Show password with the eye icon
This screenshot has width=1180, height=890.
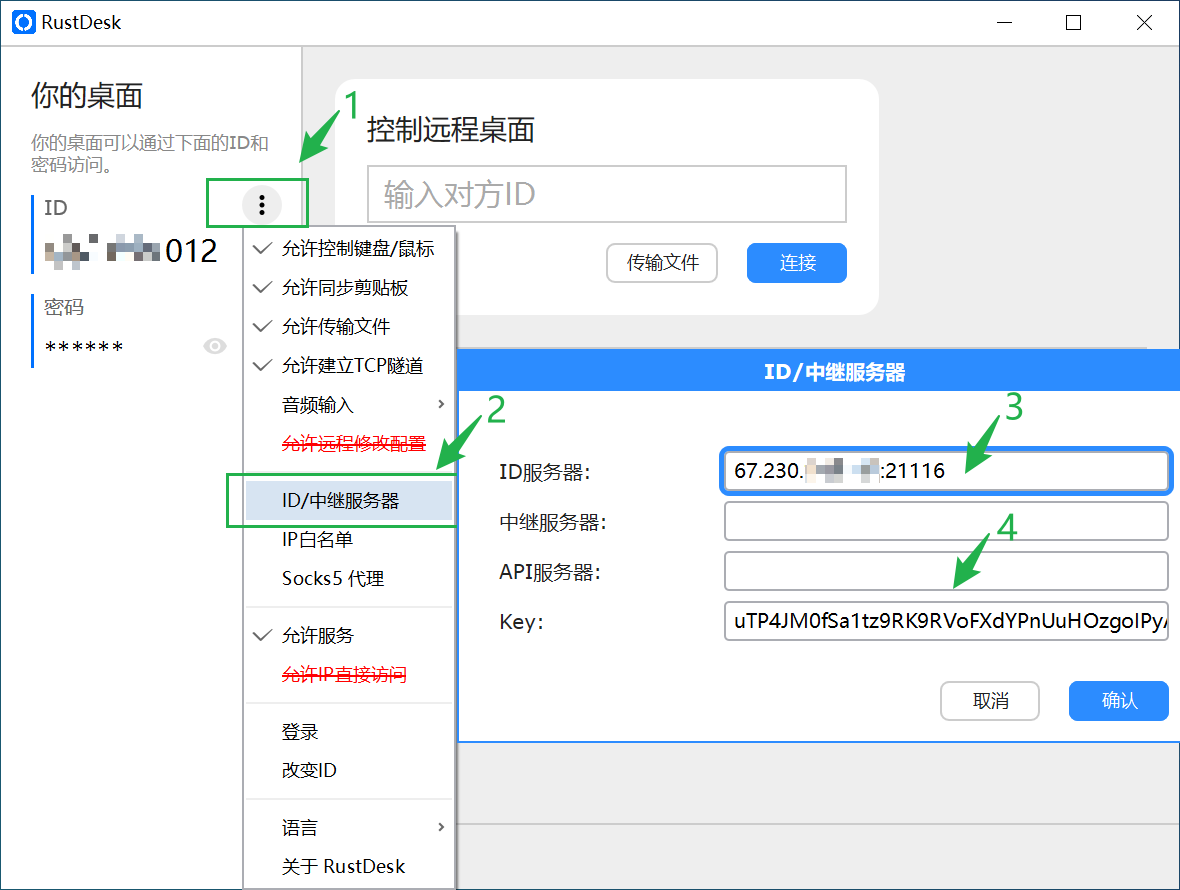tap(214, 346)
